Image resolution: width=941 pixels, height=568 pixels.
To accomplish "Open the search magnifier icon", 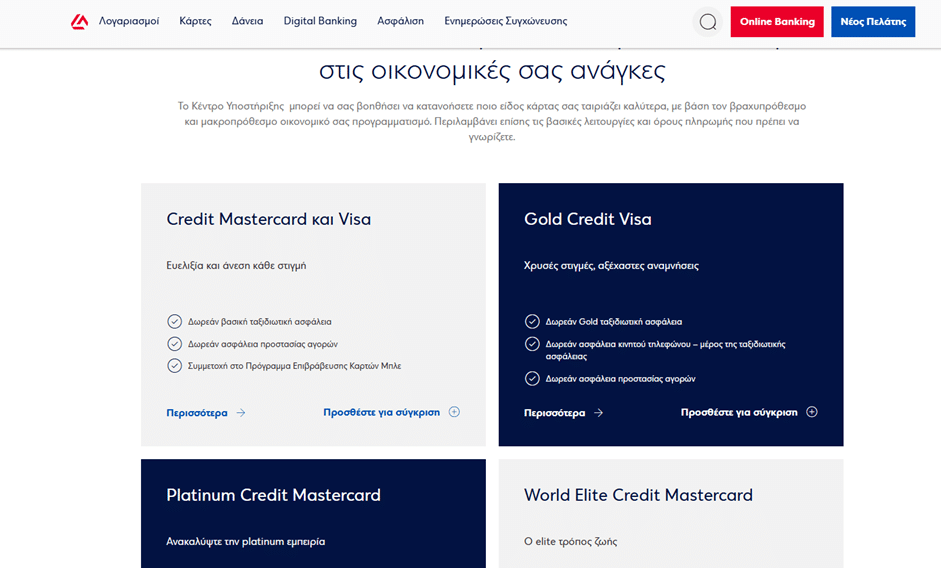I will 708,22.
